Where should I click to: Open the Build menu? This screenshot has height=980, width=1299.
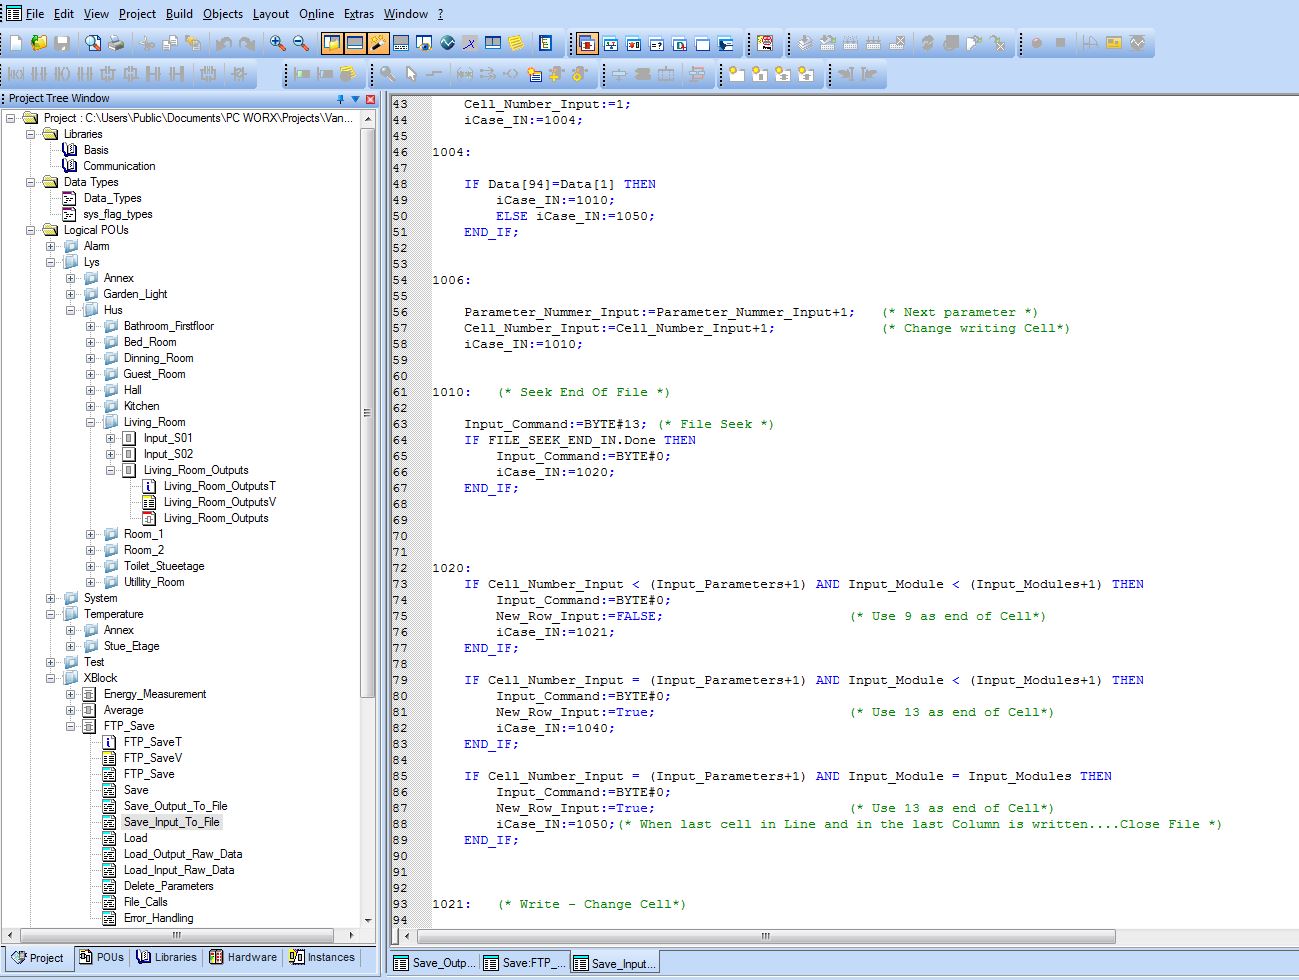coord(179,14)
